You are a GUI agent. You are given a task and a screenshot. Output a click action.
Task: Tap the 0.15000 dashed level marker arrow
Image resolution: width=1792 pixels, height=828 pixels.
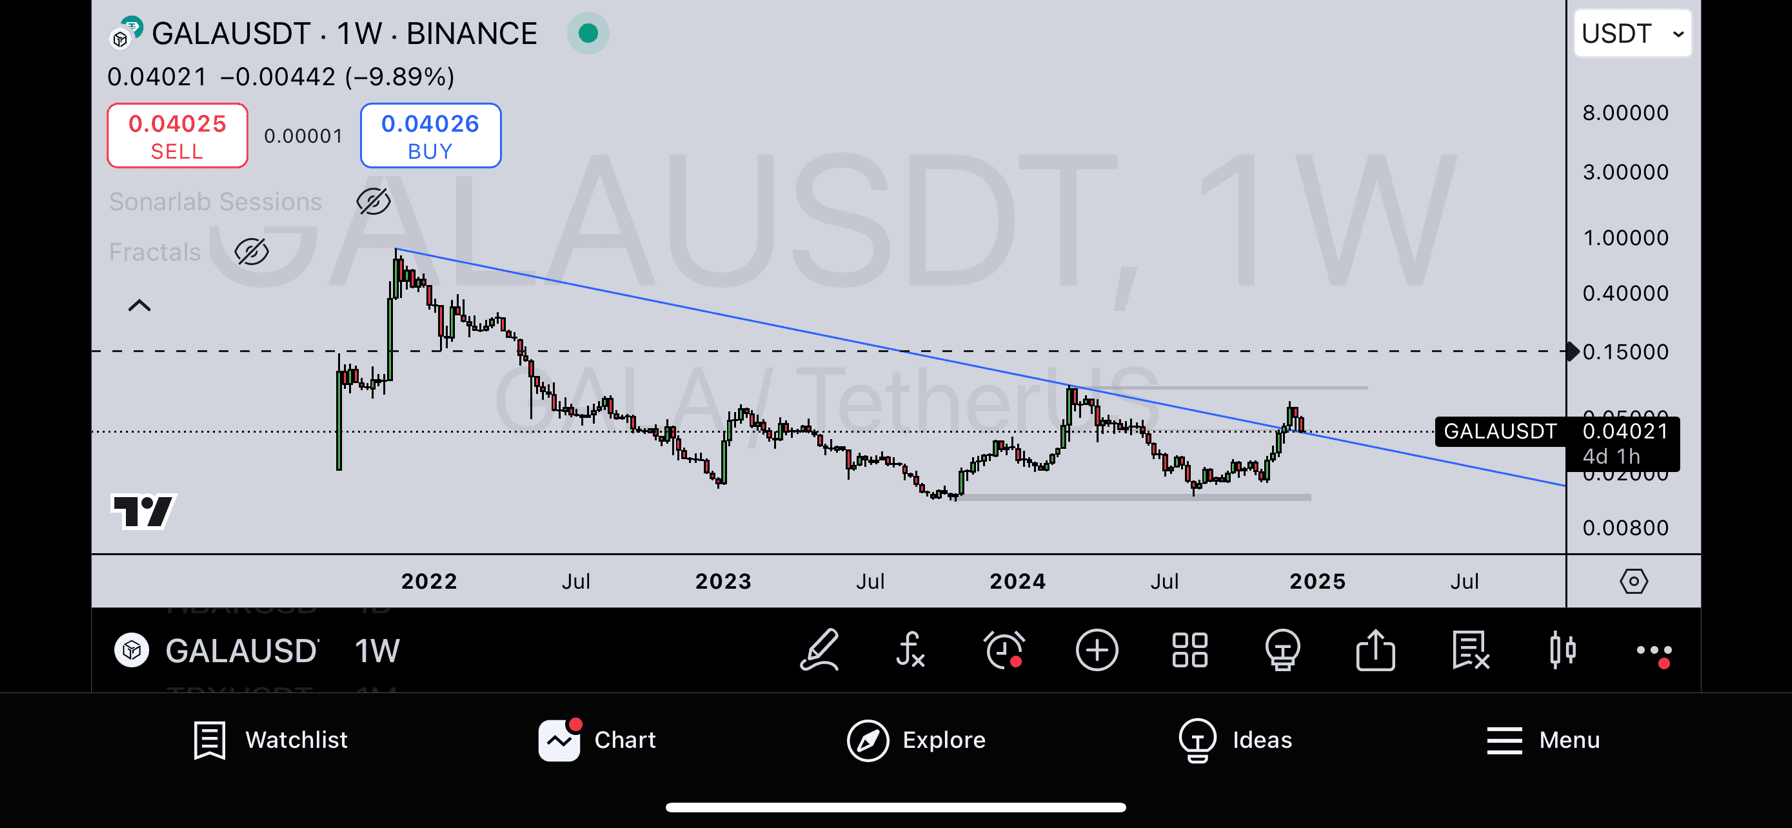click(x=1572, y=351)
